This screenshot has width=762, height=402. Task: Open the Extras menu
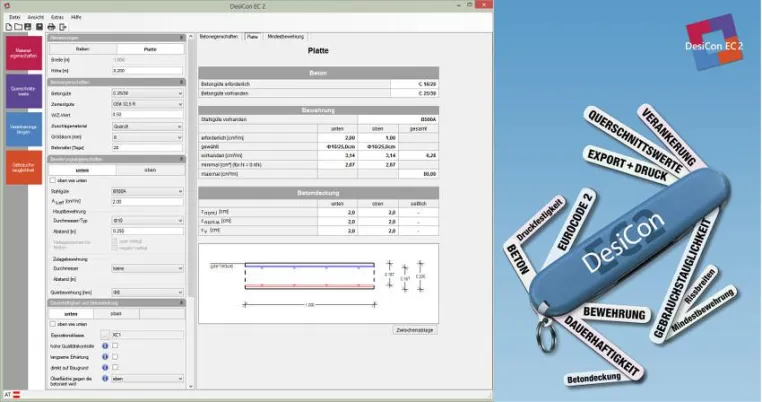pyautogui.click(x=57, y=17)
